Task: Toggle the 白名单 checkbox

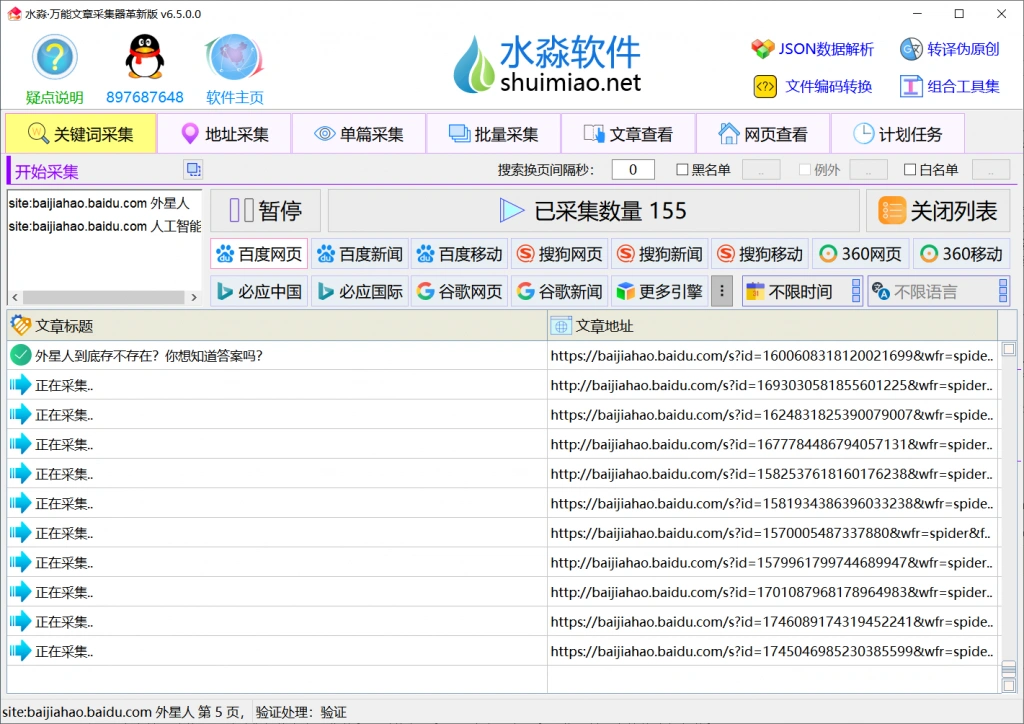Action: [x=910, y=170]
